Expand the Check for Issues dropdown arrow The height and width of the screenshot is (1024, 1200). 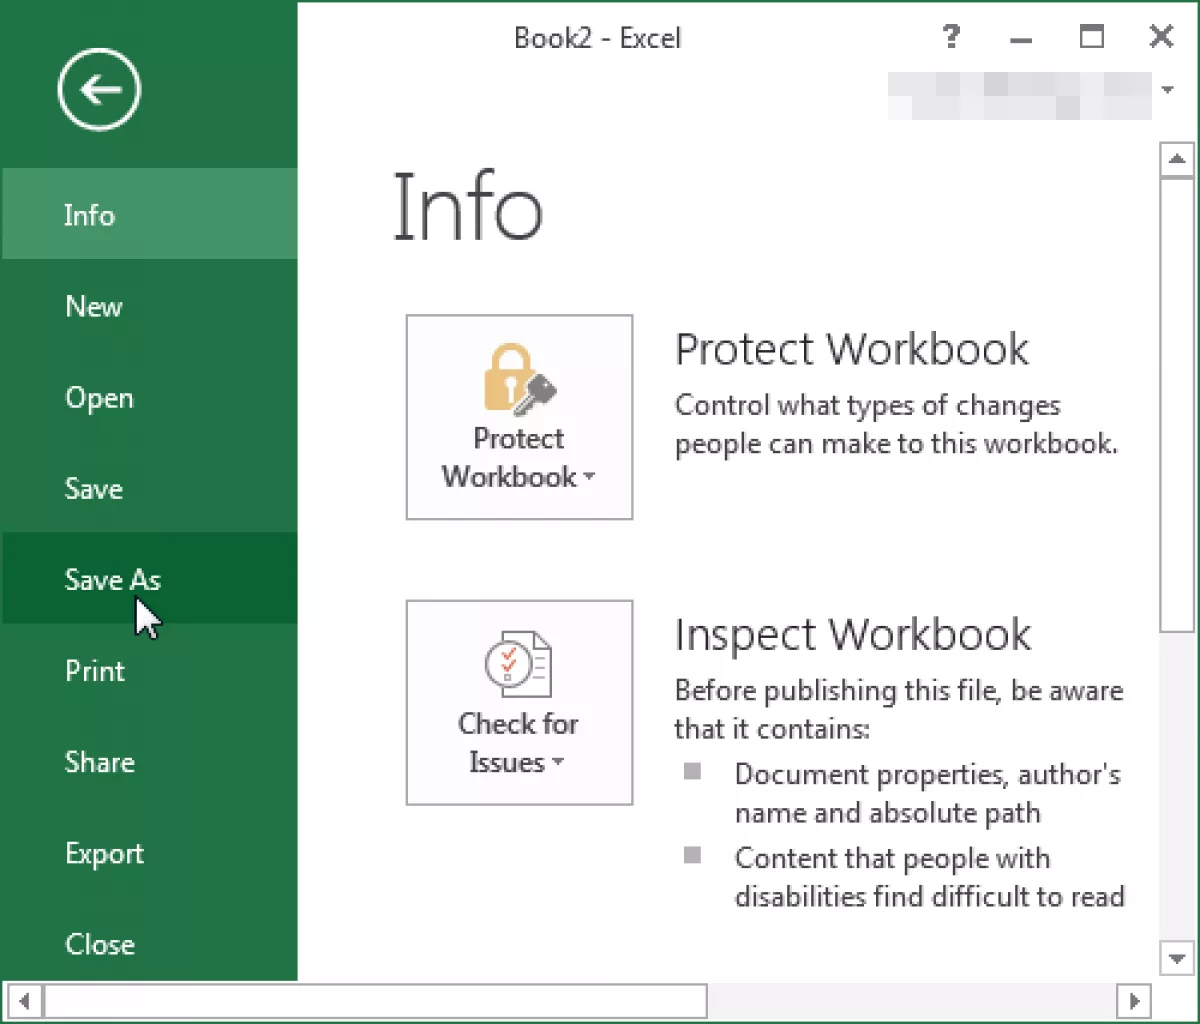click(558, 762)
